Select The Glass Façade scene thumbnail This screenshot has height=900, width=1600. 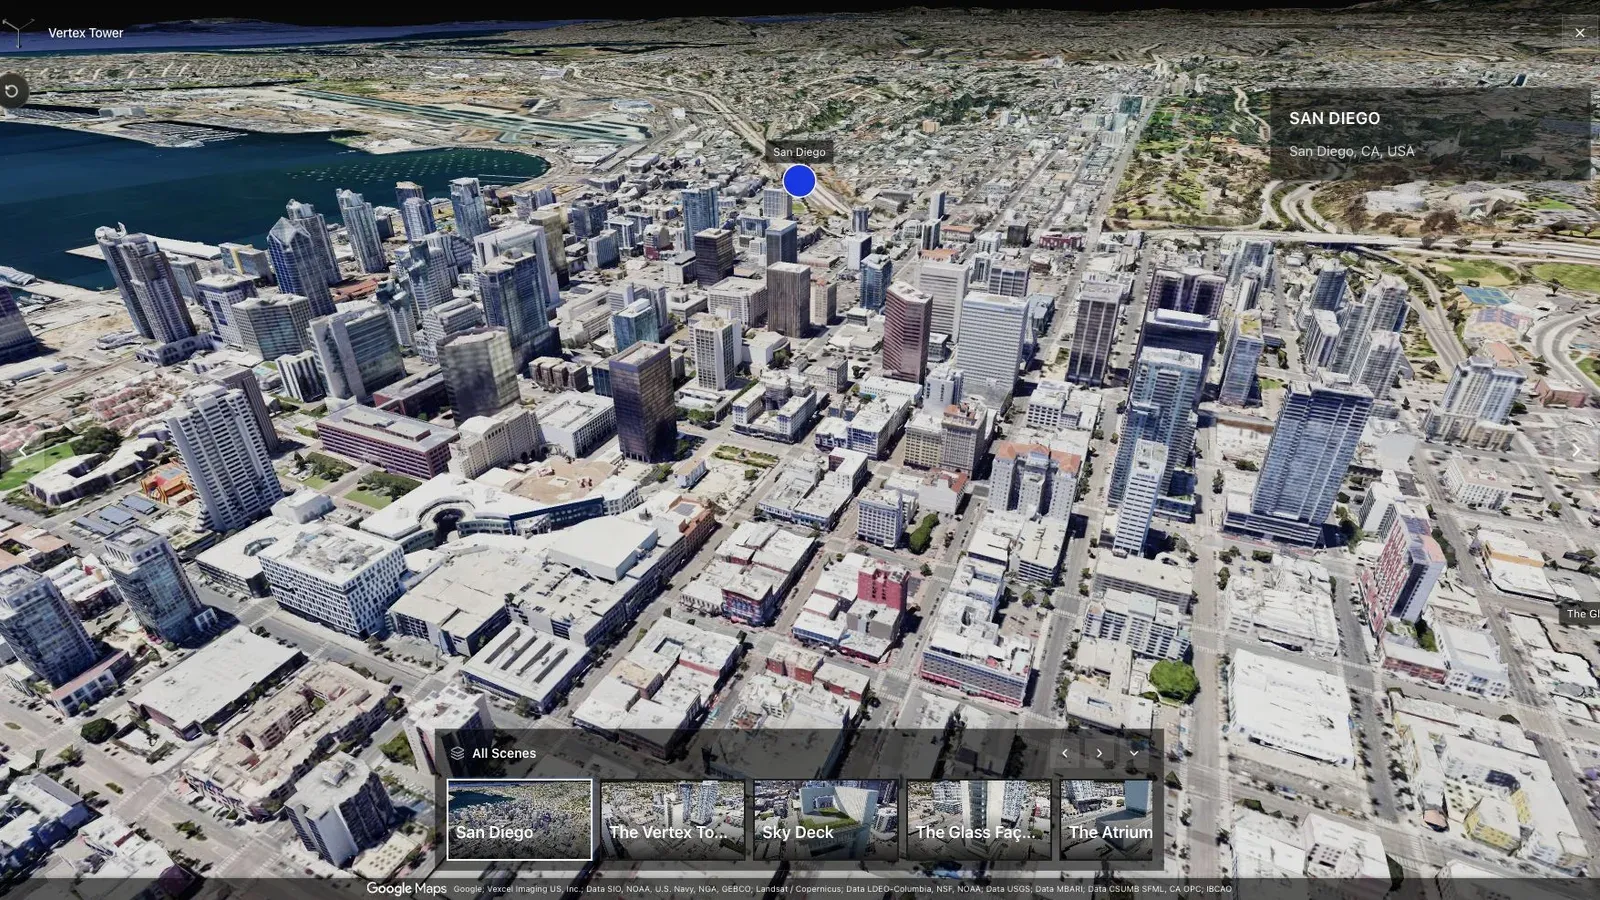(978, 820)
